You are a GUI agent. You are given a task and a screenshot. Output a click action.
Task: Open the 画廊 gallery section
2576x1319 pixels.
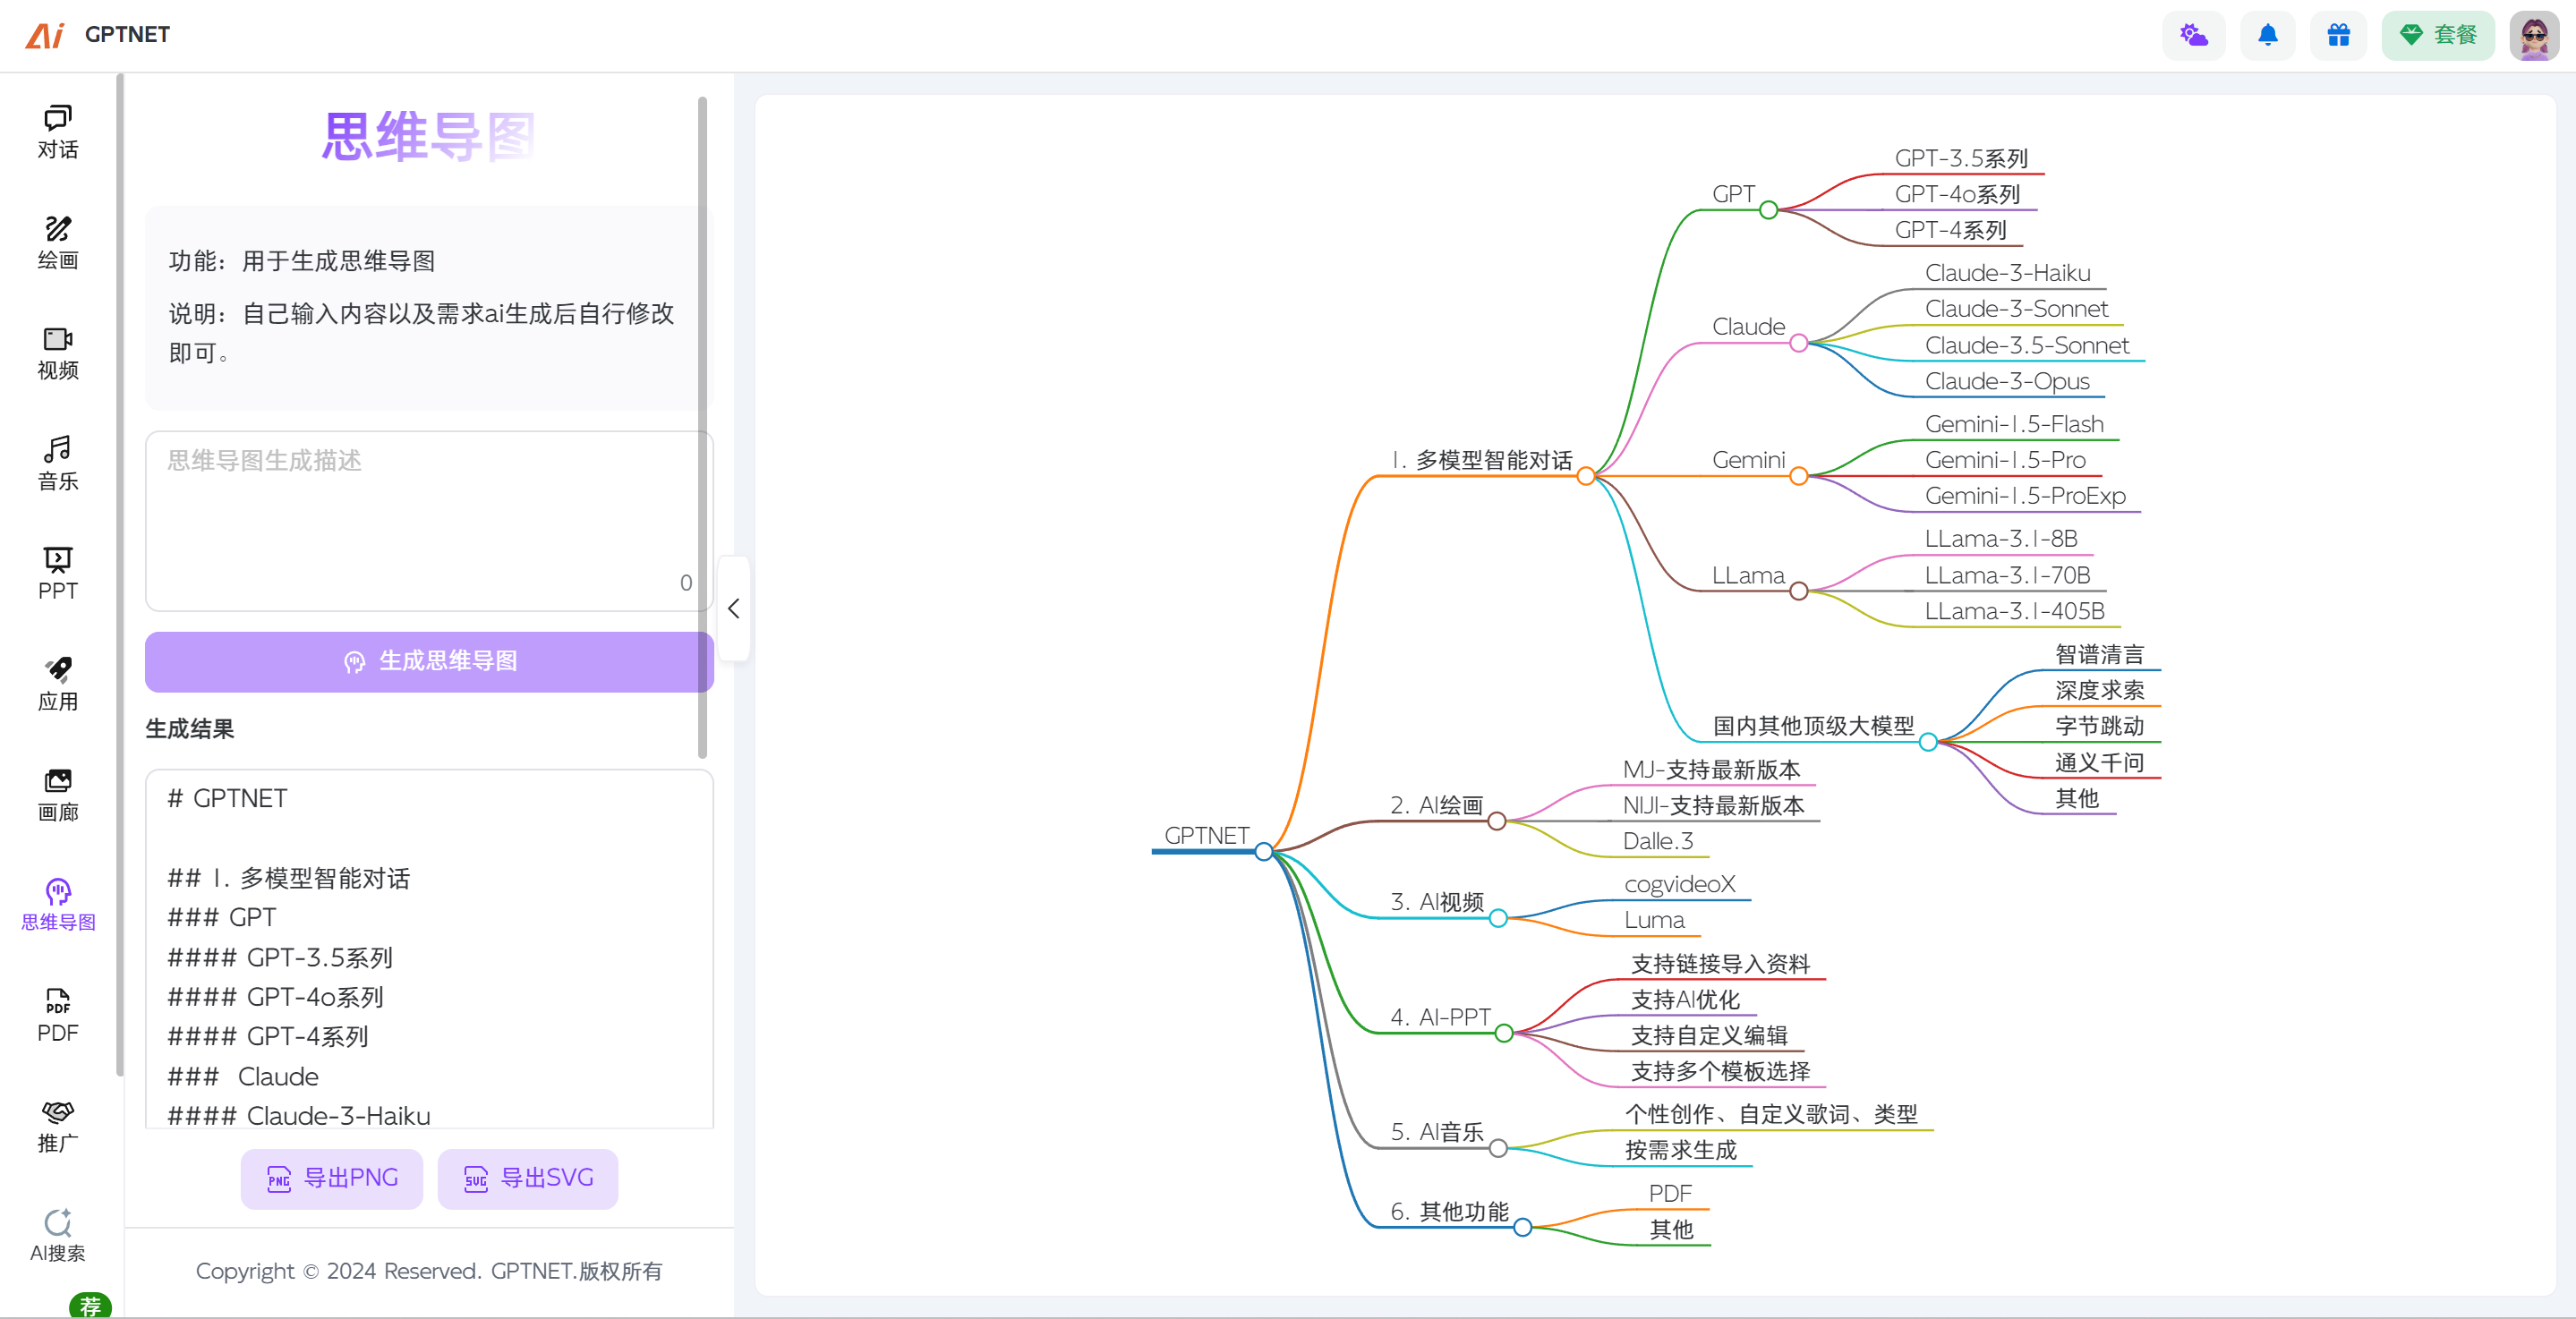coord(58,795)
